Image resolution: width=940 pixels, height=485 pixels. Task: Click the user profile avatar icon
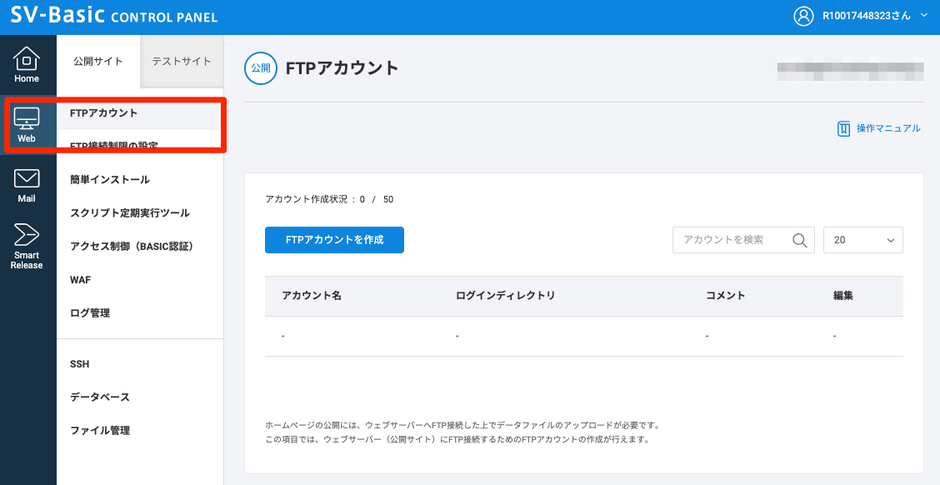(803, 16)
